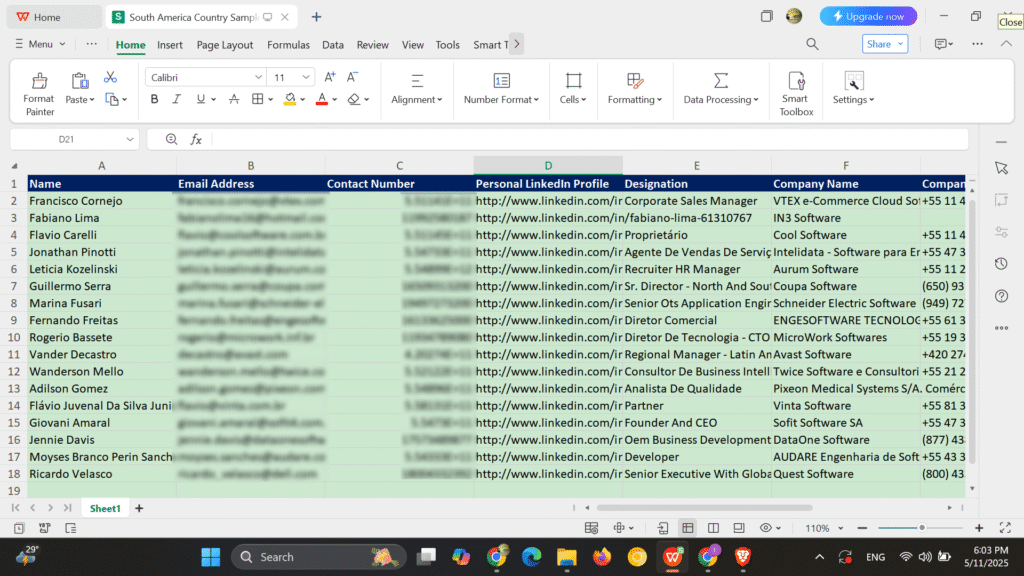
Task: Open File Explorer from taskbar
Action: (x=566, y=557)
